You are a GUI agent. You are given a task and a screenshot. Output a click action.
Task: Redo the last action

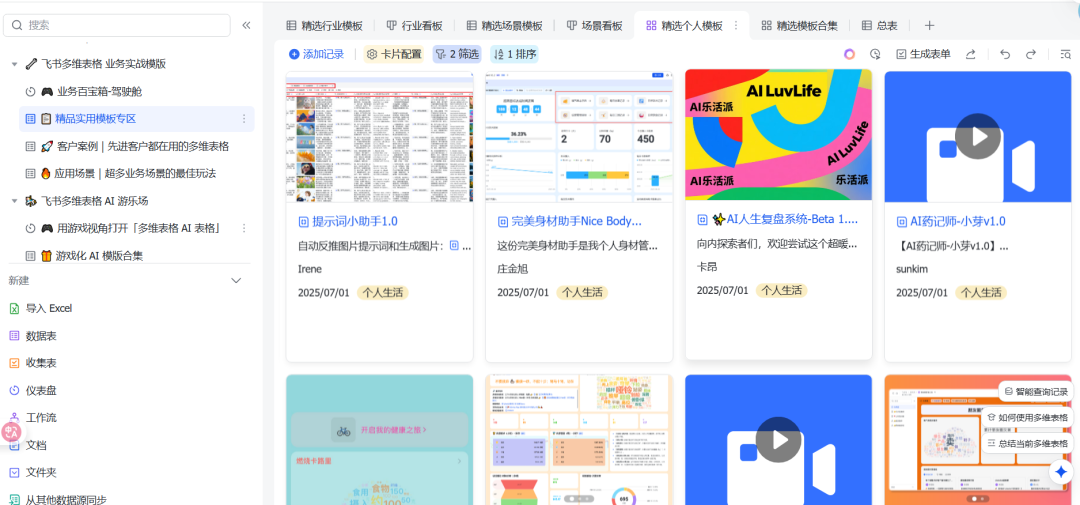[1031, 54]
